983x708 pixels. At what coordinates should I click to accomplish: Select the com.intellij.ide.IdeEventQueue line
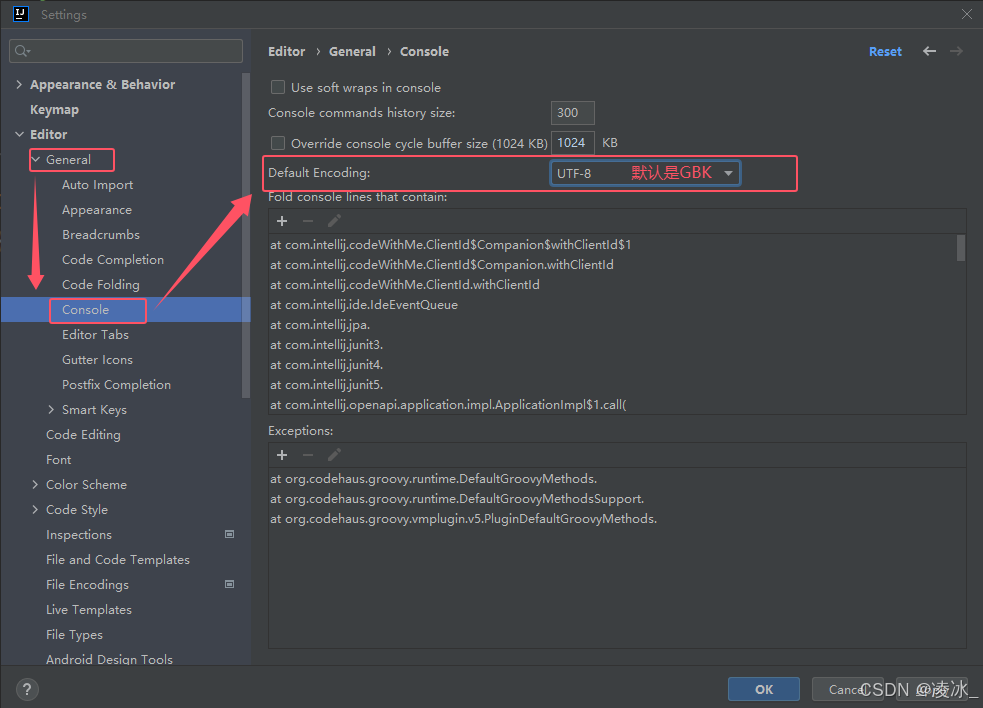pyautogui.click(x=364, y=305)
